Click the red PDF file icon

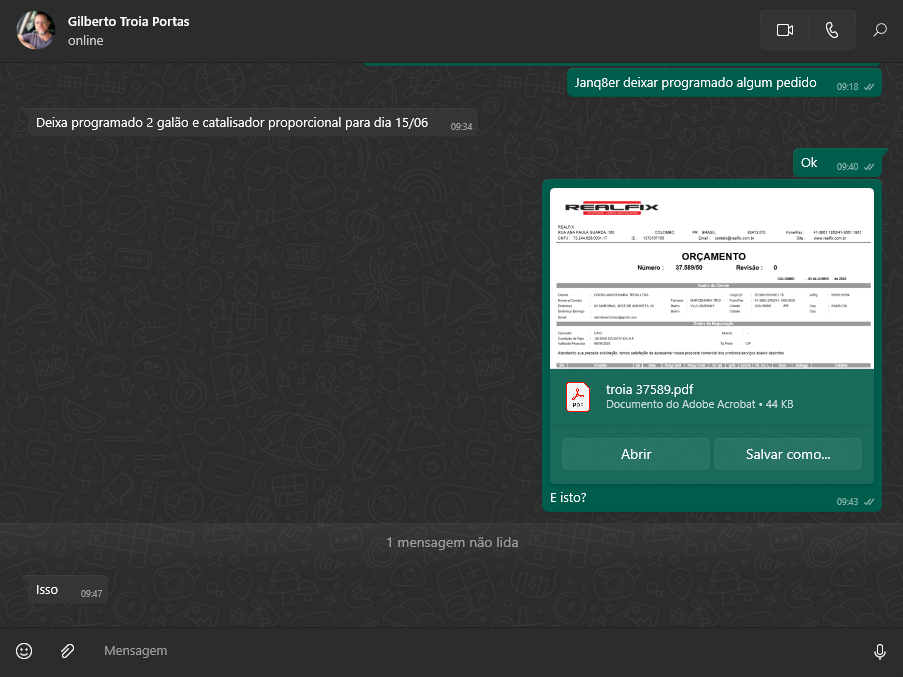tap(578, 397)
